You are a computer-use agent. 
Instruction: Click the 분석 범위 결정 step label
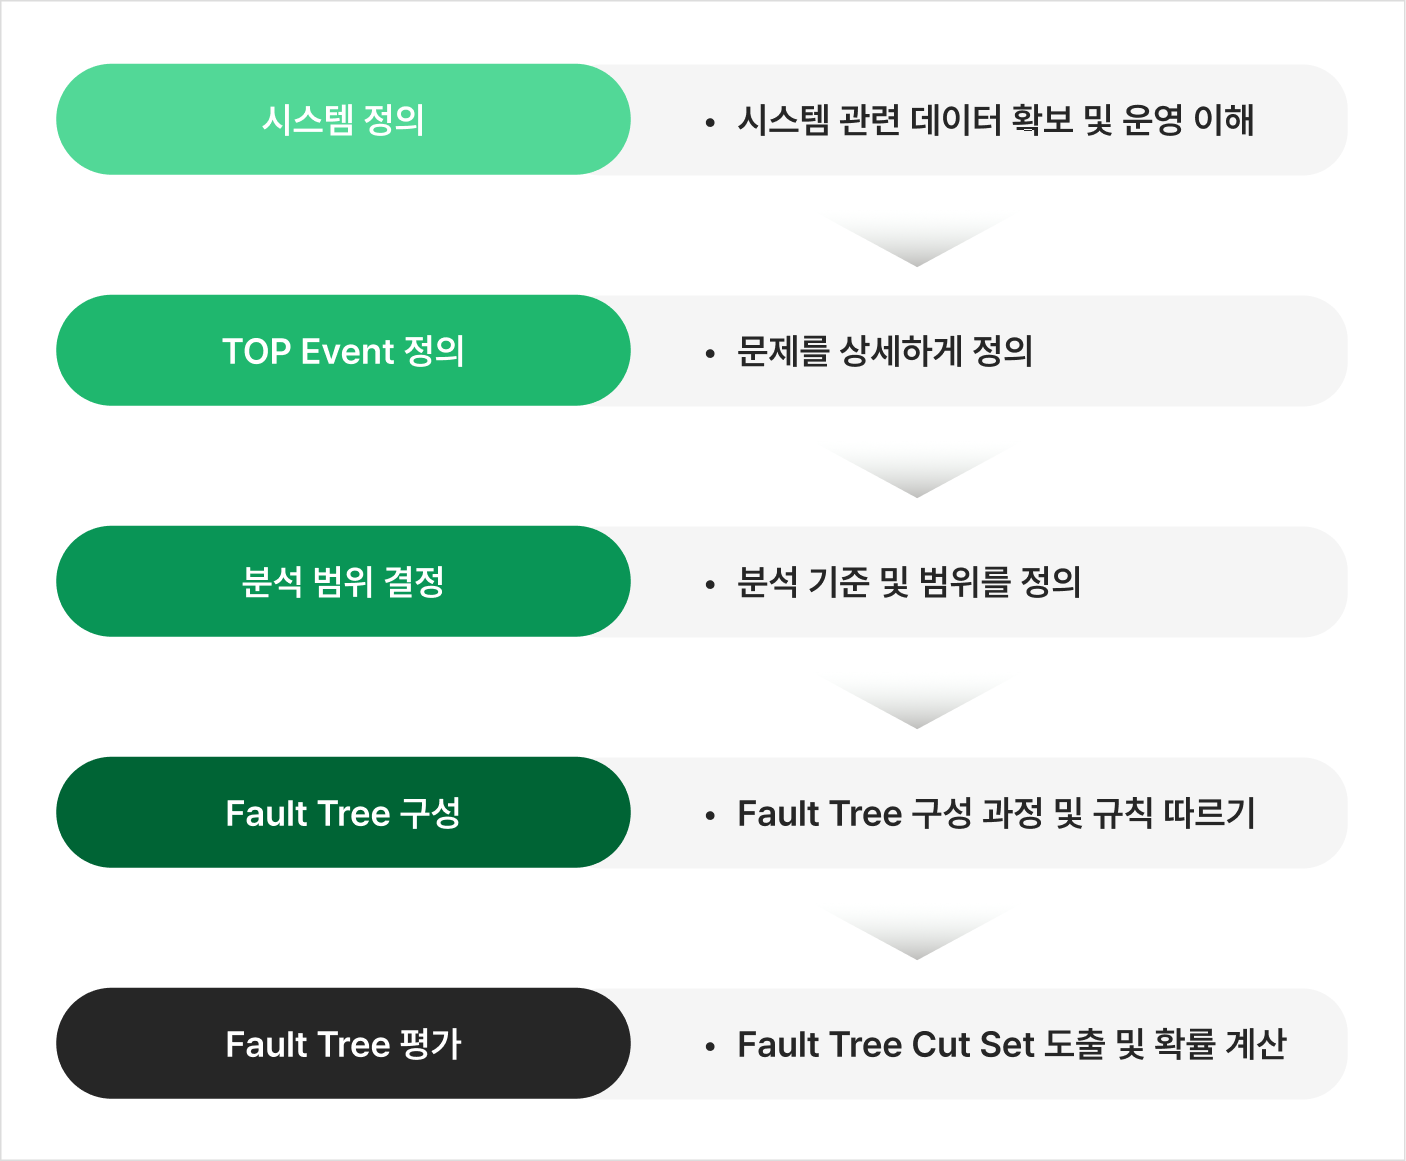[x=343, y=582]
